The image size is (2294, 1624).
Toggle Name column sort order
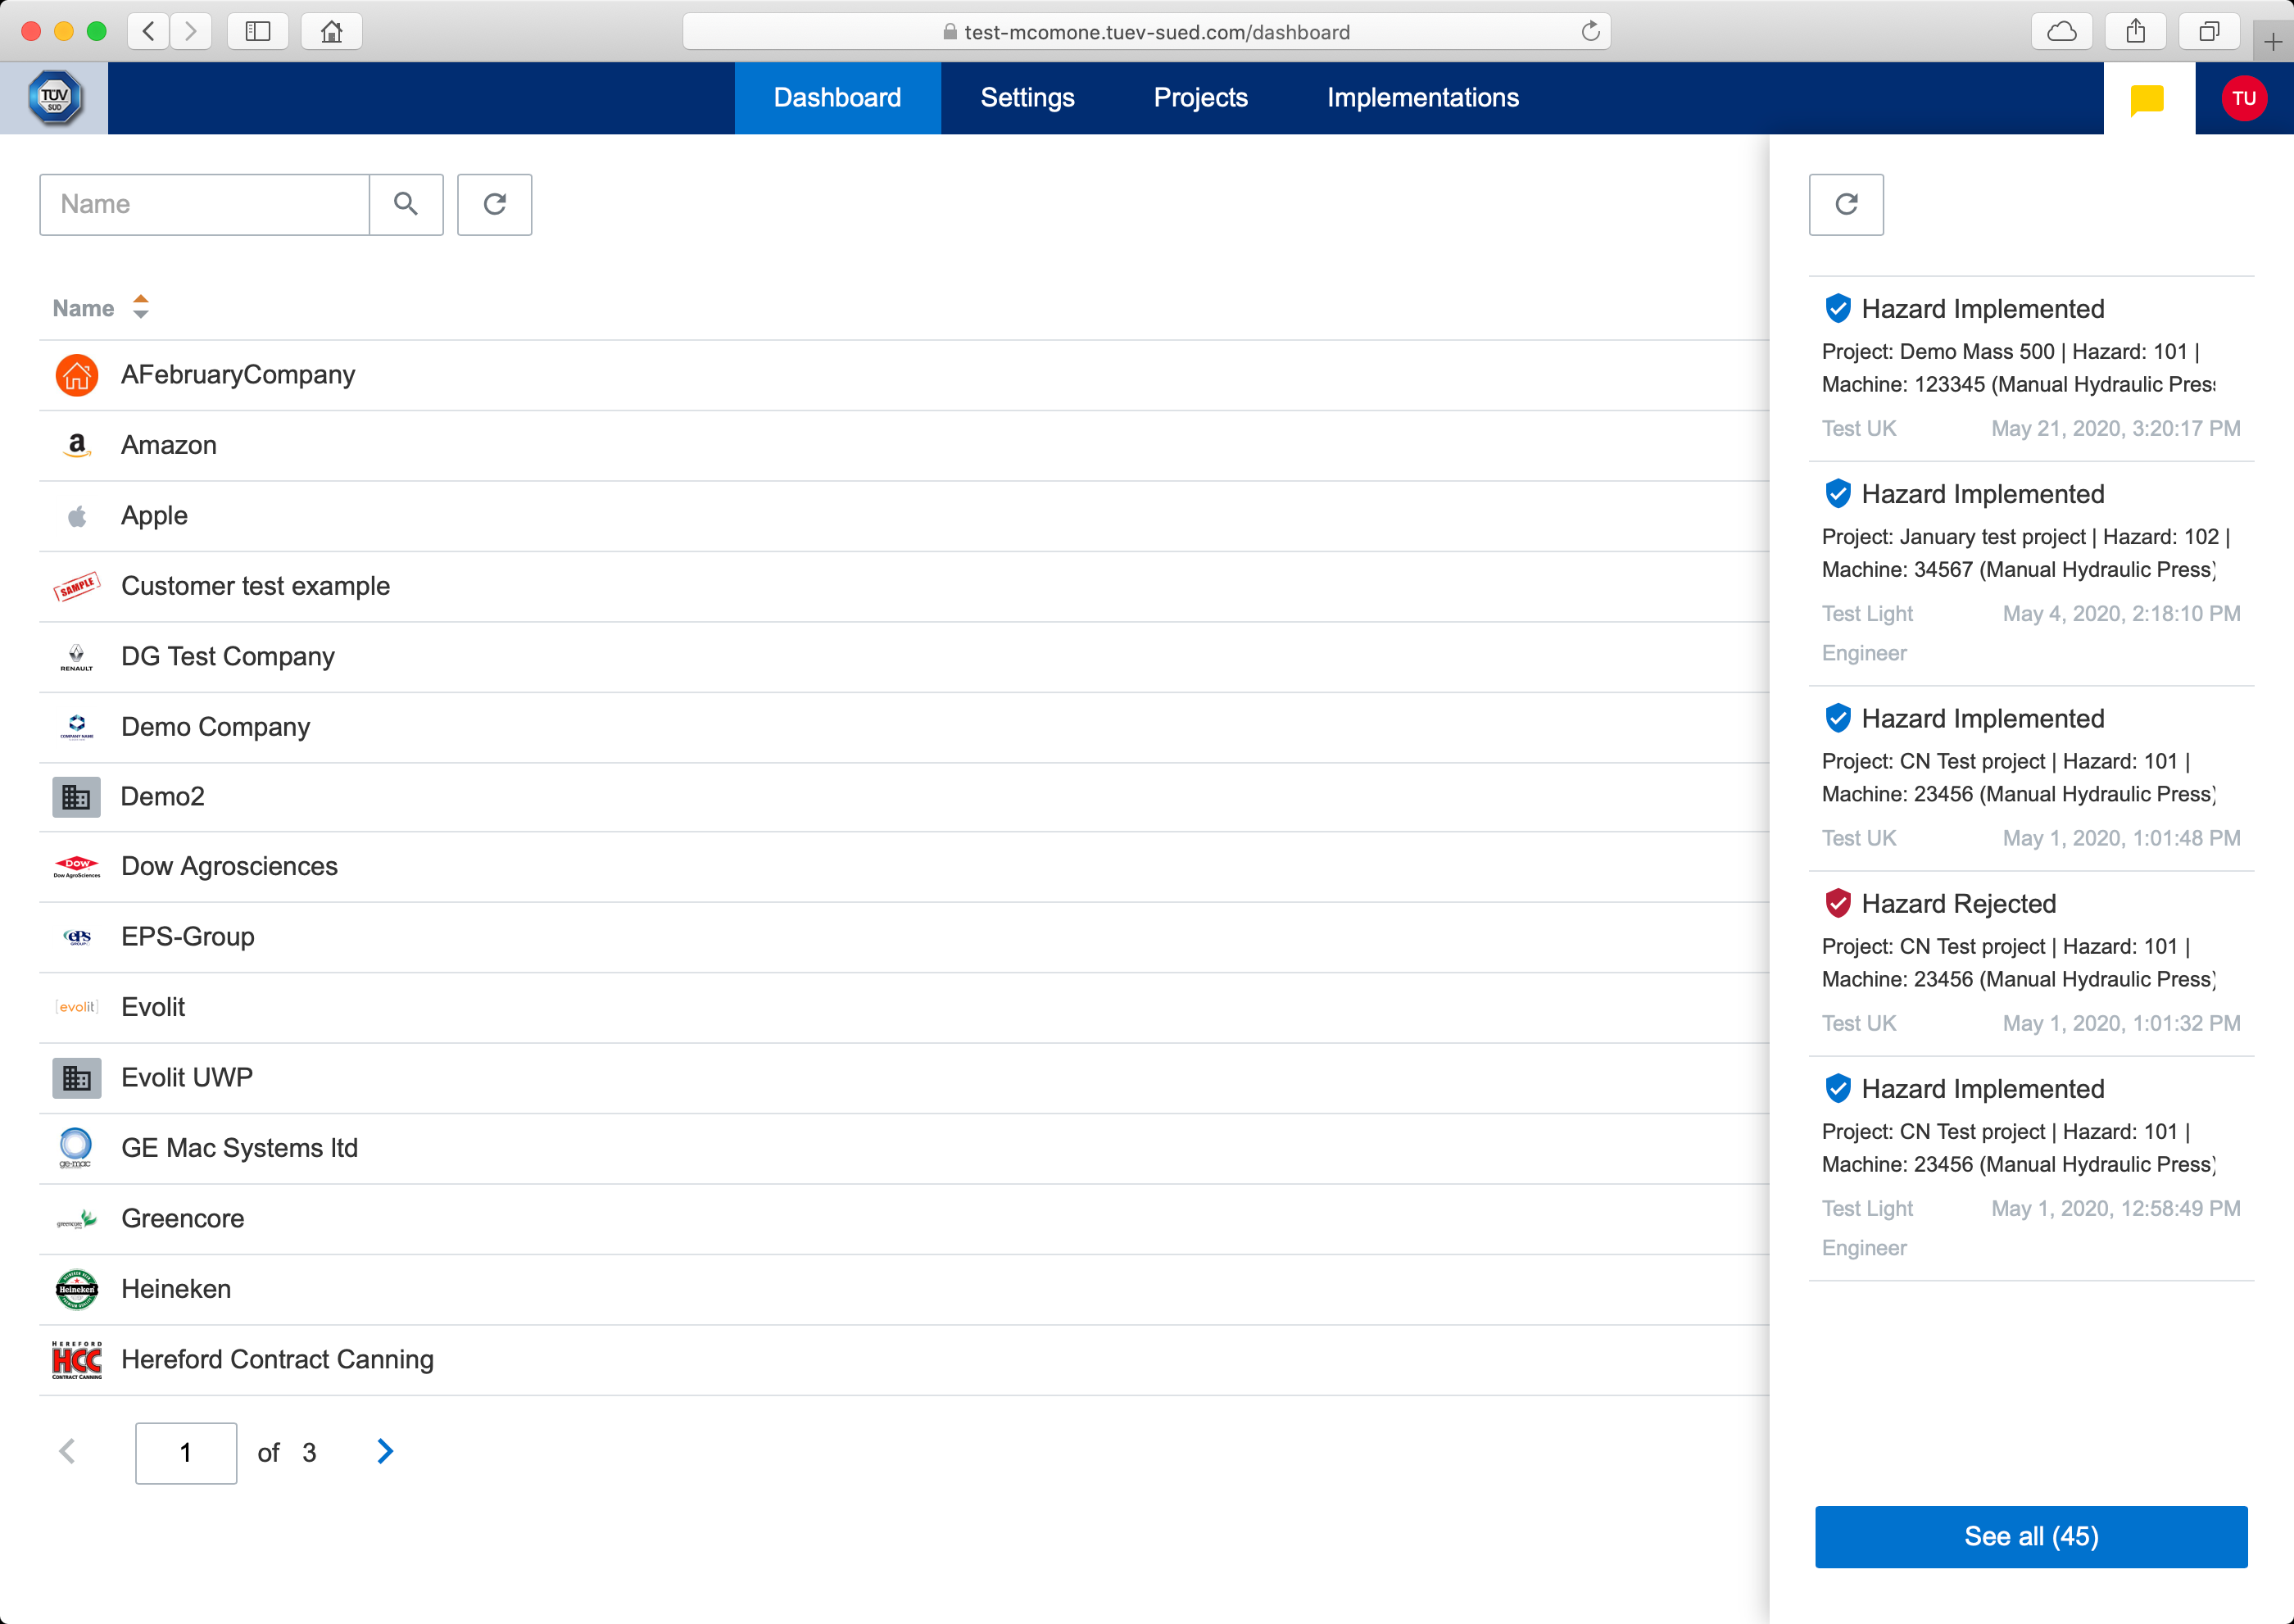pyautogui.click(x=141, y=307)
